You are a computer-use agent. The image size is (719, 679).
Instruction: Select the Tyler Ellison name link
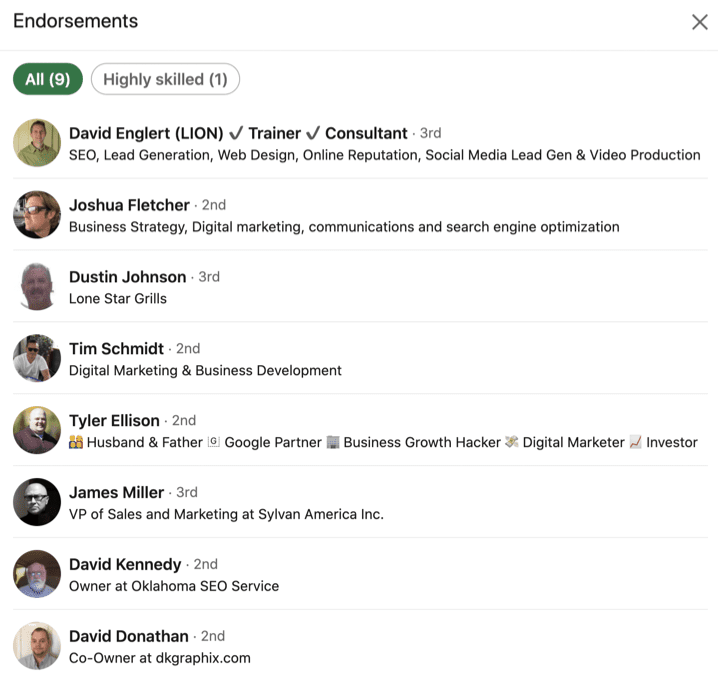114,420
